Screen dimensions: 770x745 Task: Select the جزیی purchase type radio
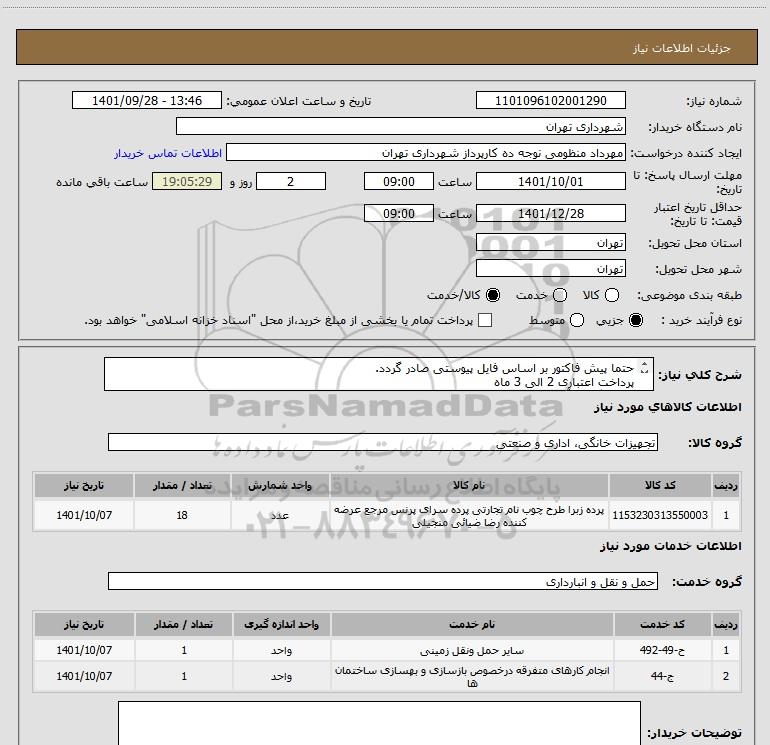coord(635,321)
